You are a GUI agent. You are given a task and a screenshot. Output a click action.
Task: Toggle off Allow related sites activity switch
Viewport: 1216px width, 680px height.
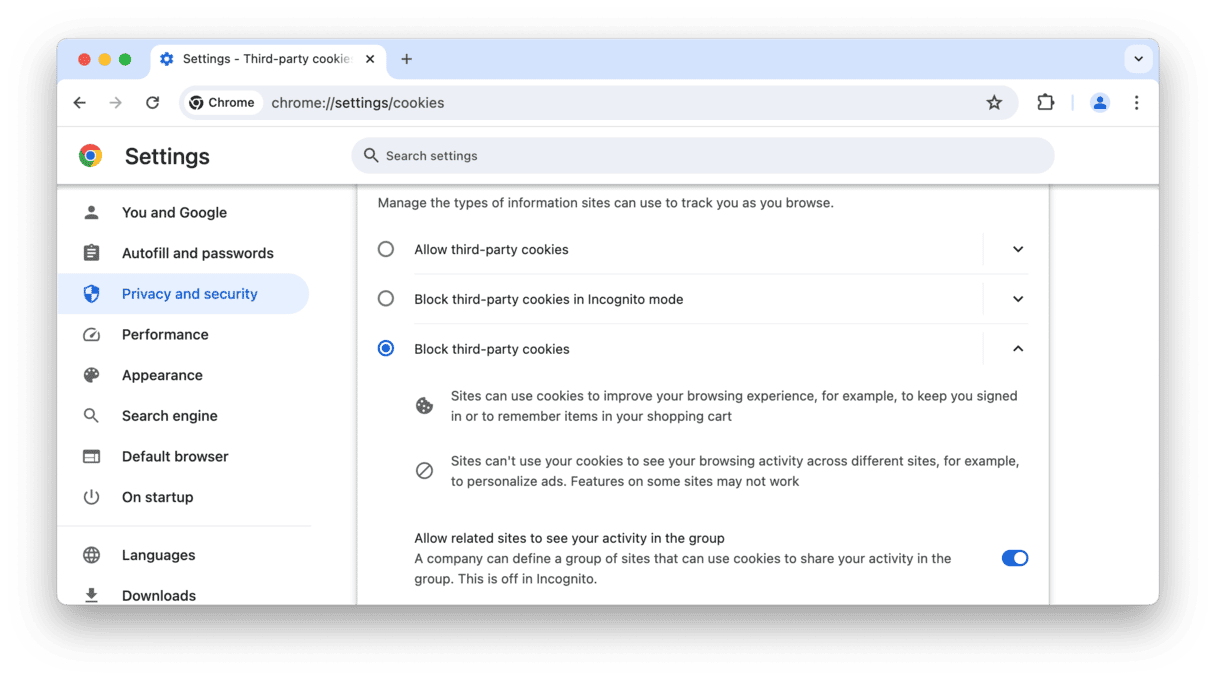click(x=1014, y=558)
